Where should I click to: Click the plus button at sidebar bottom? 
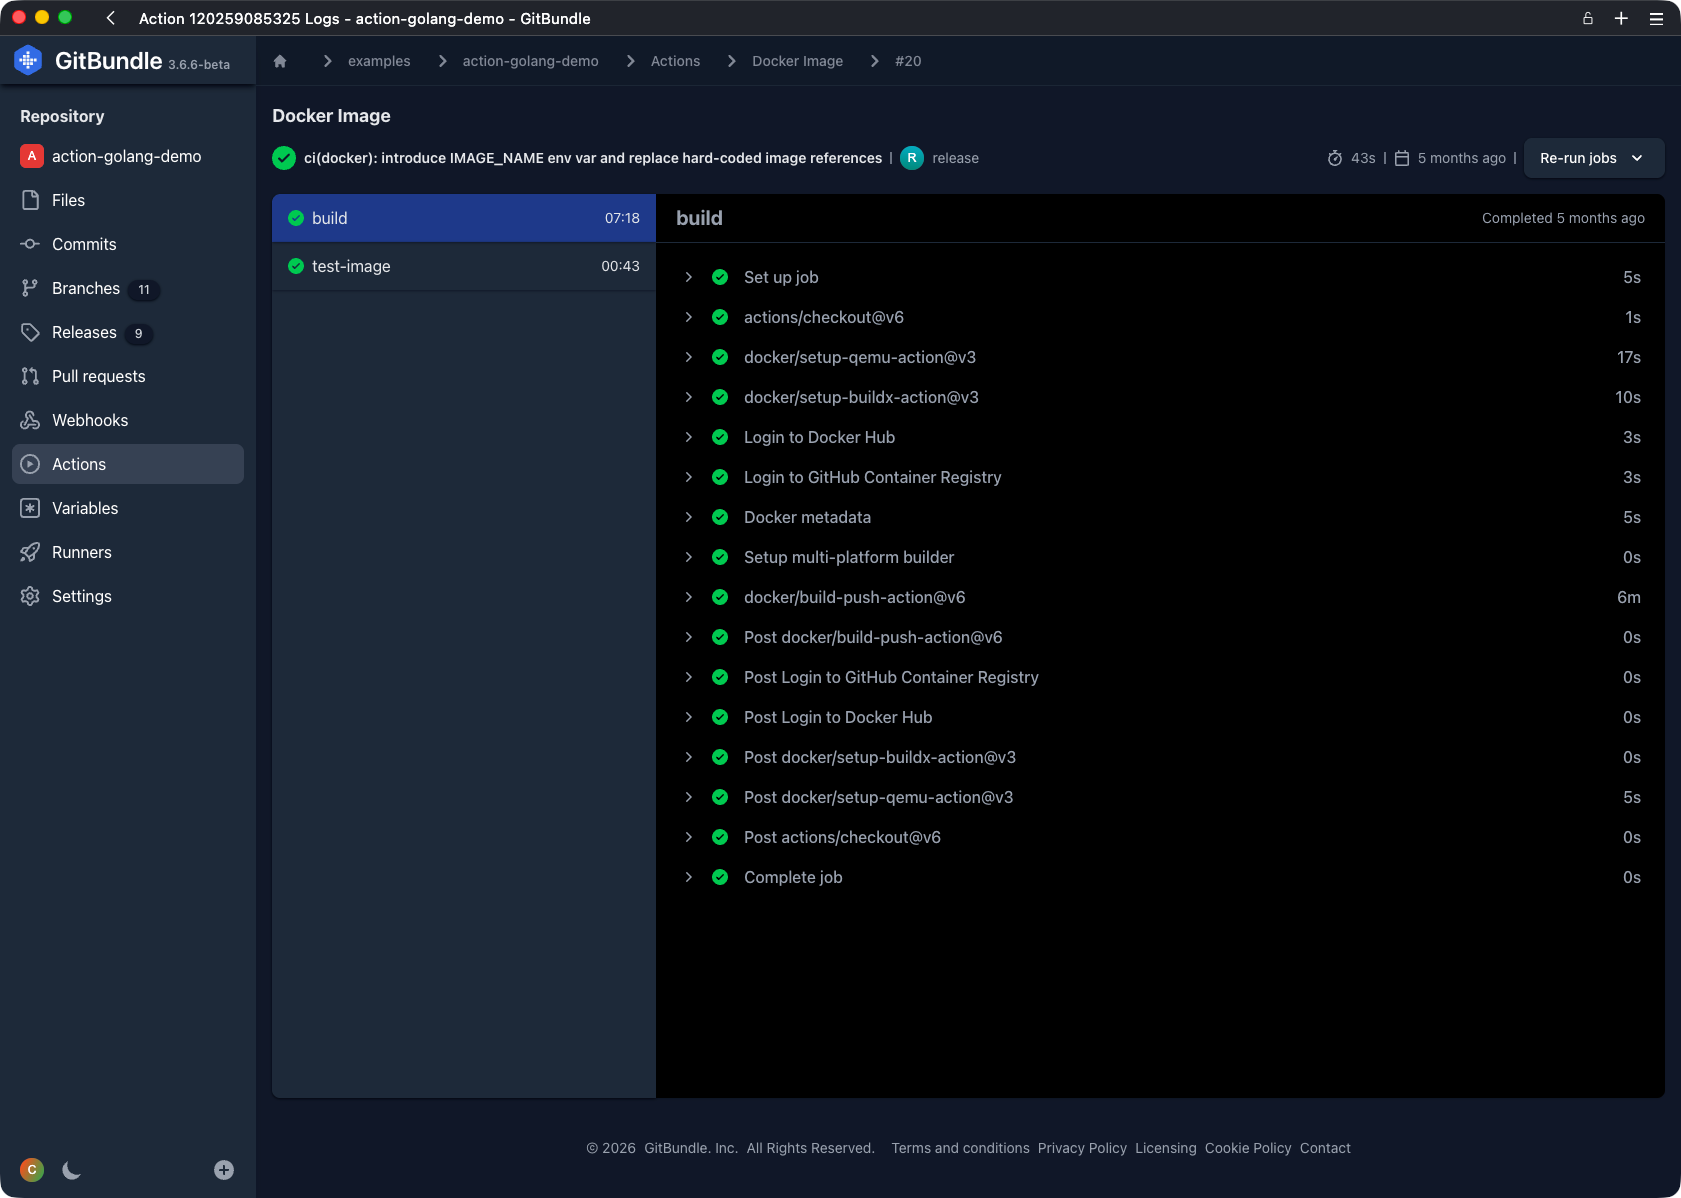pyautogui.click(x=224, y=1170)
